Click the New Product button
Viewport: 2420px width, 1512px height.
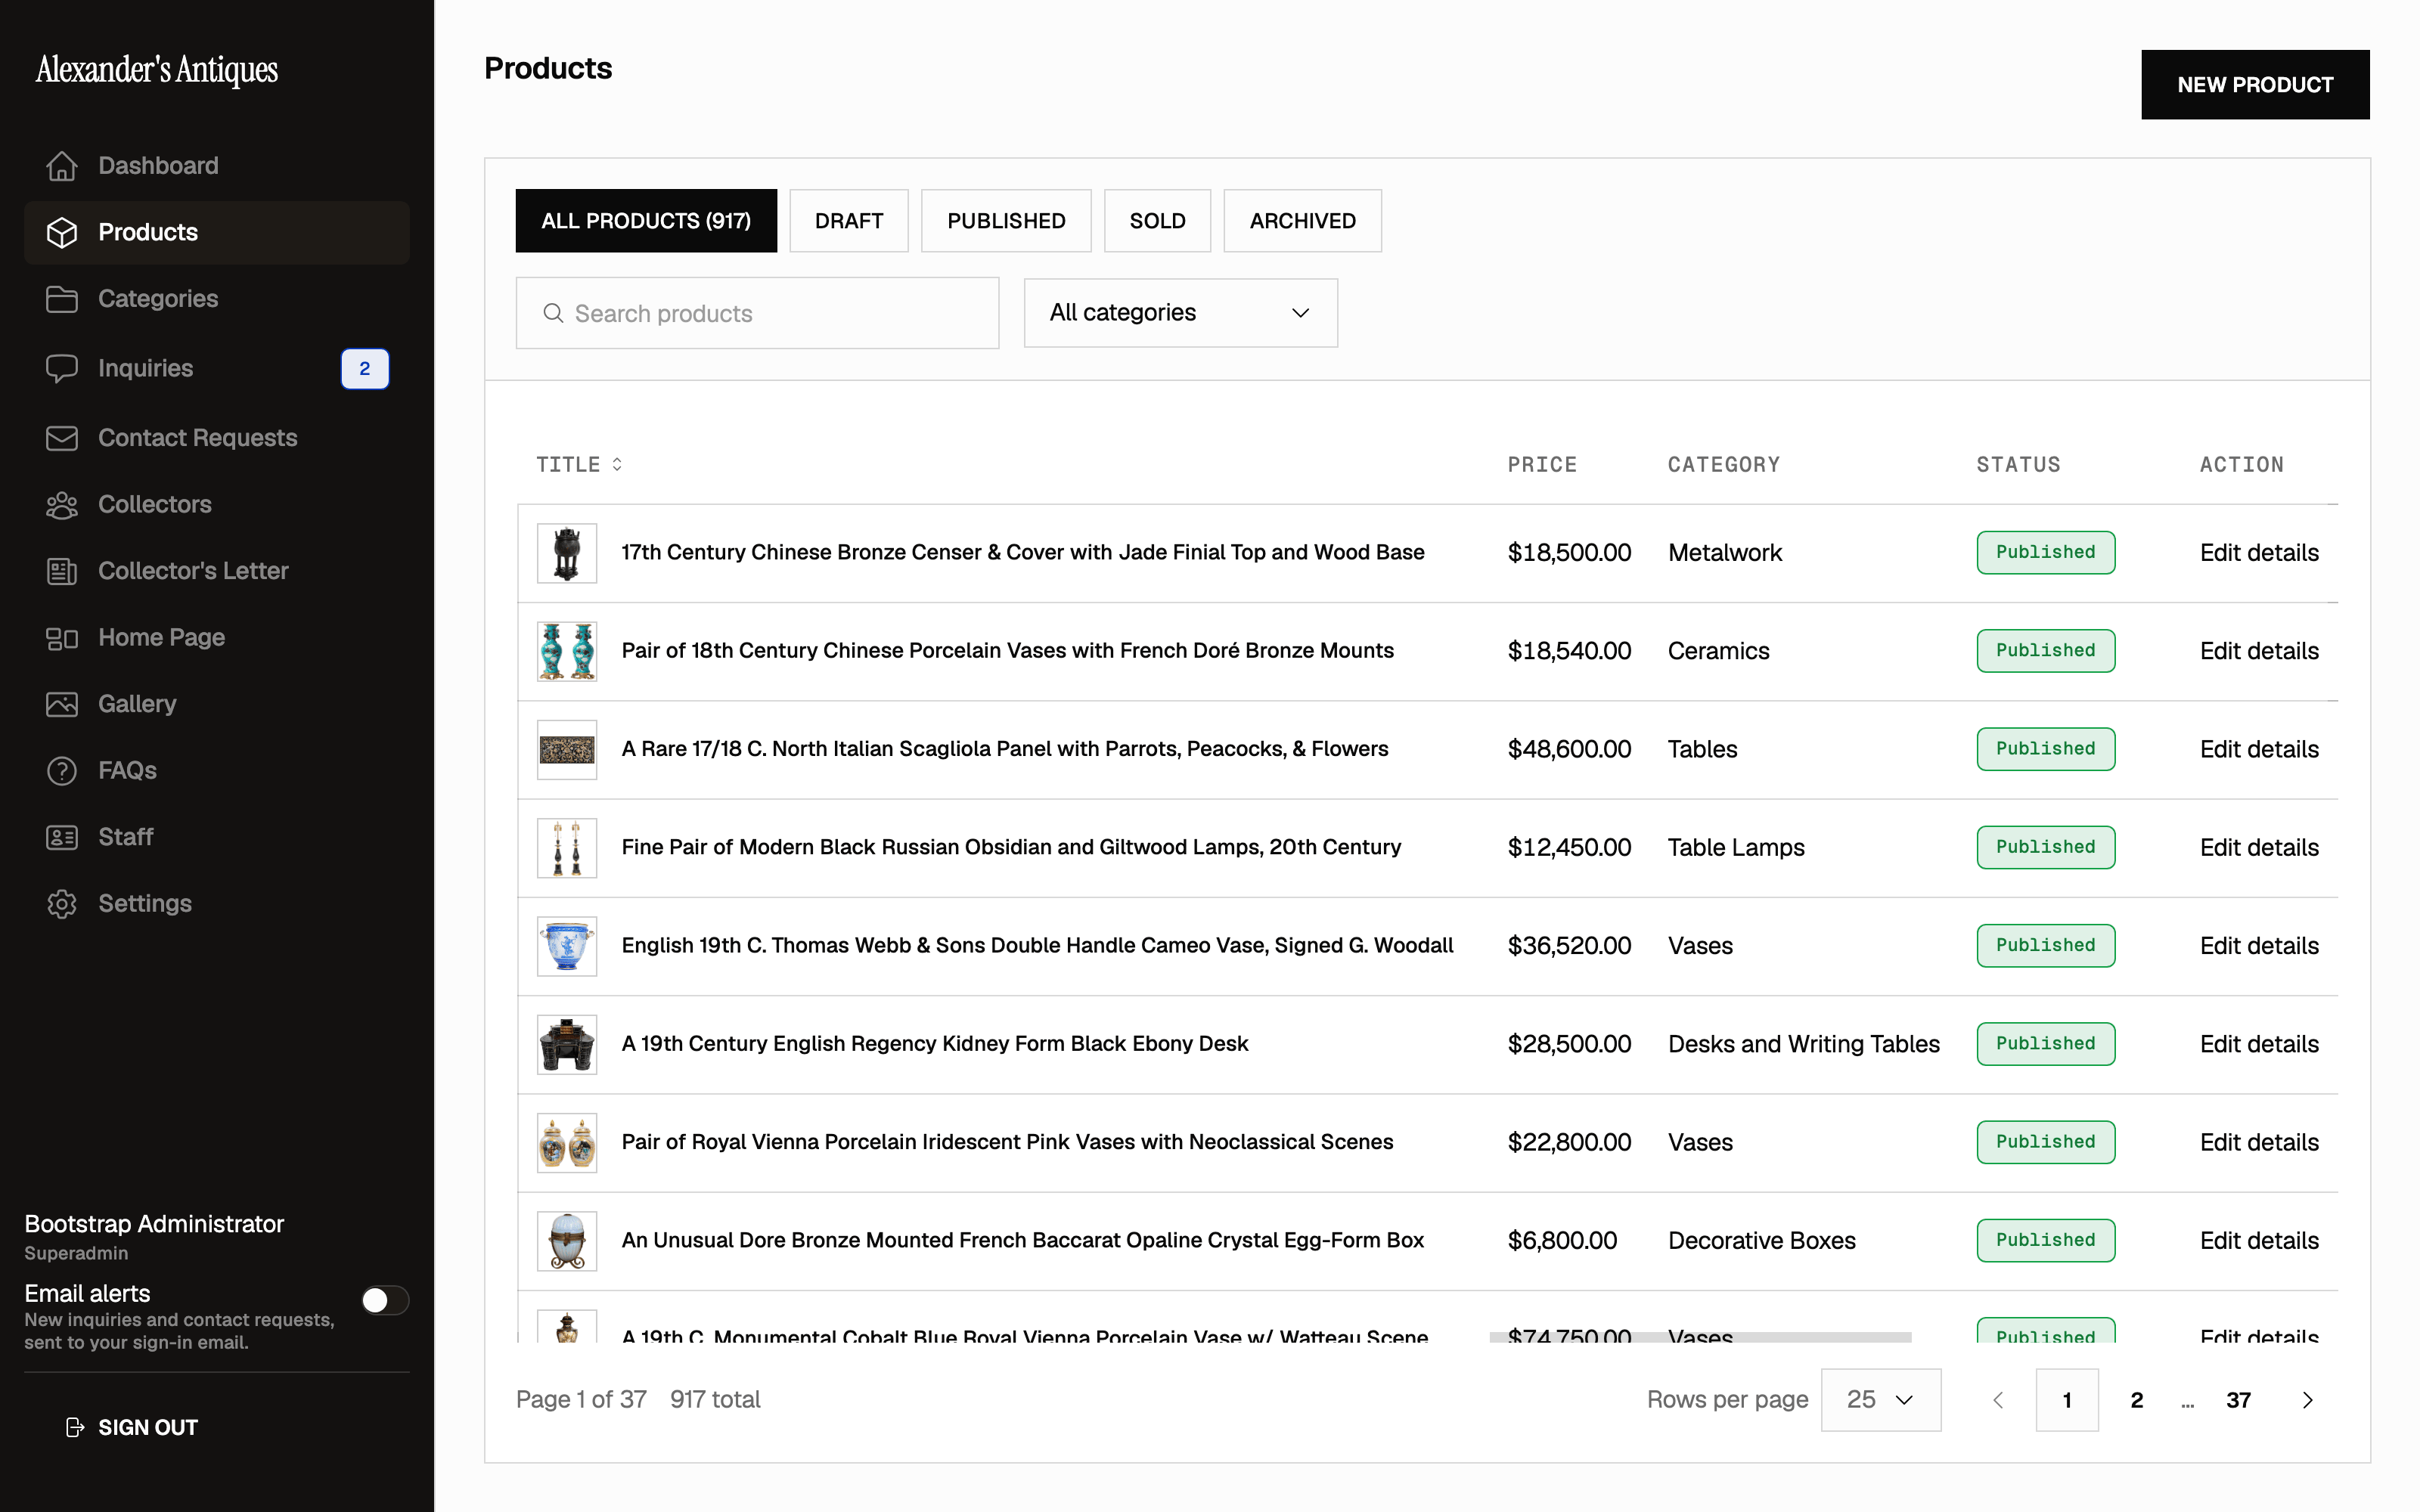[2255, 85]
